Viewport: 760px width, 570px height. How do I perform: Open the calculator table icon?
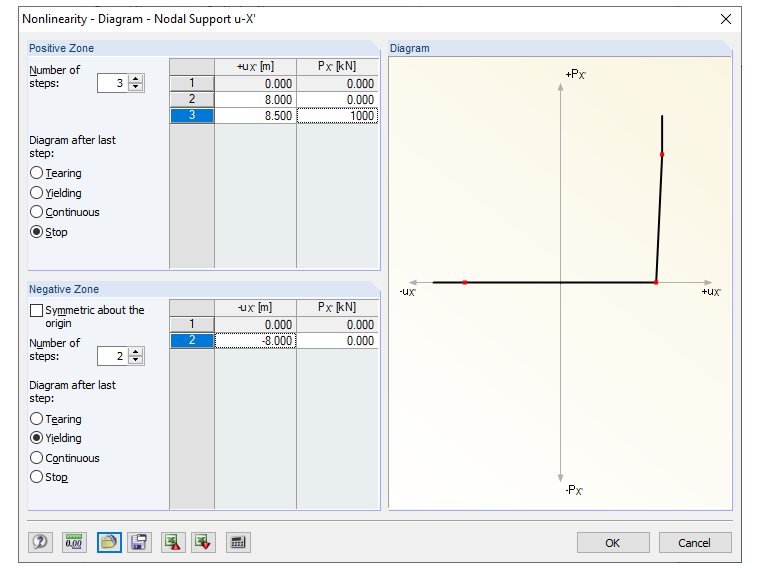click(238, 542)
